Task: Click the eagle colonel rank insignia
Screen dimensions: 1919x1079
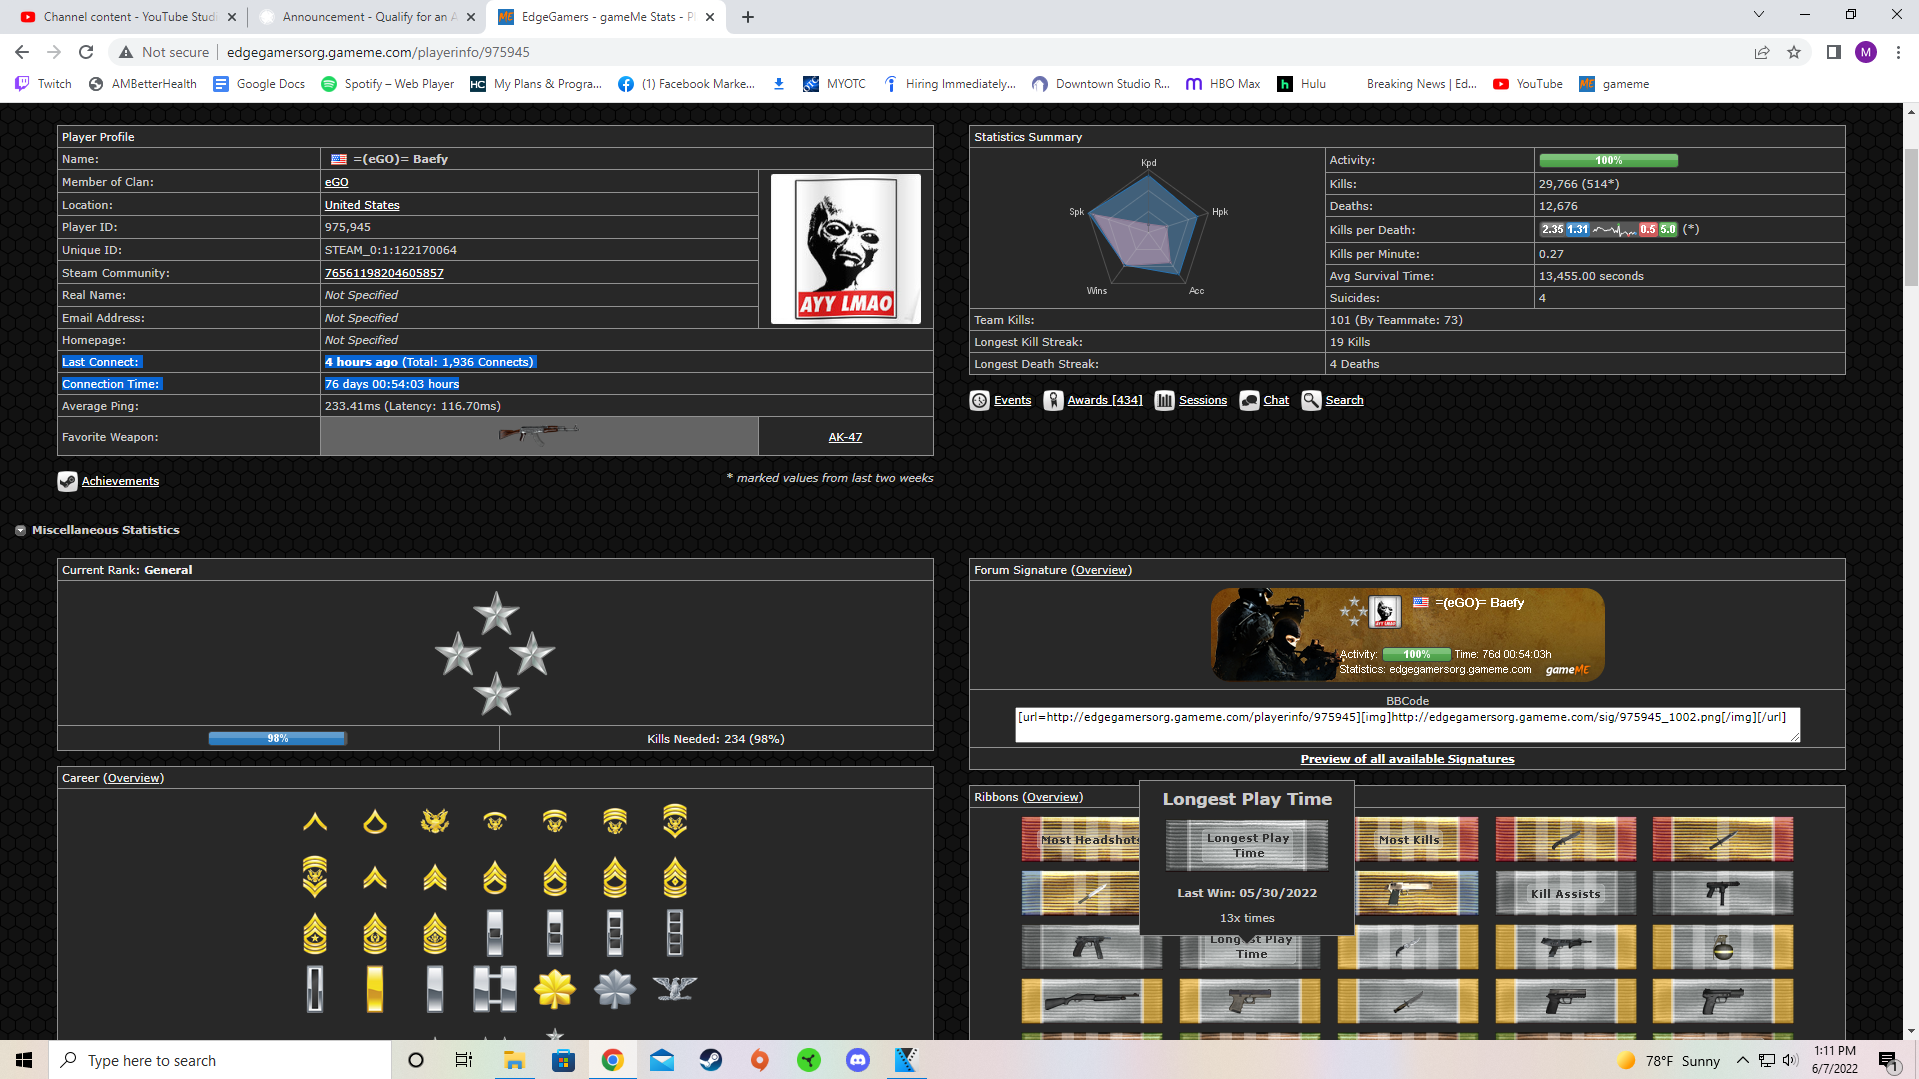Action: tap(675, 988)
